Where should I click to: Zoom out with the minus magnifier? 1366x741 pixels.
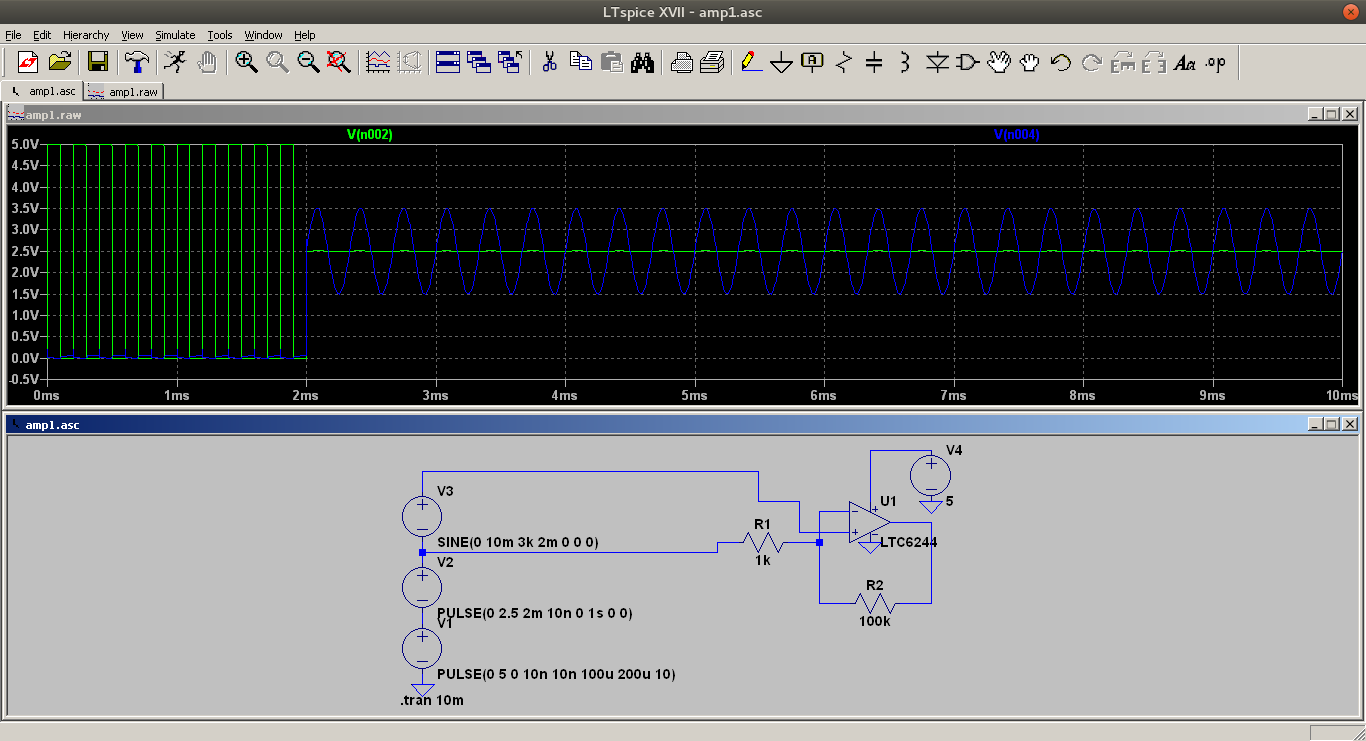tap(308, 62)
